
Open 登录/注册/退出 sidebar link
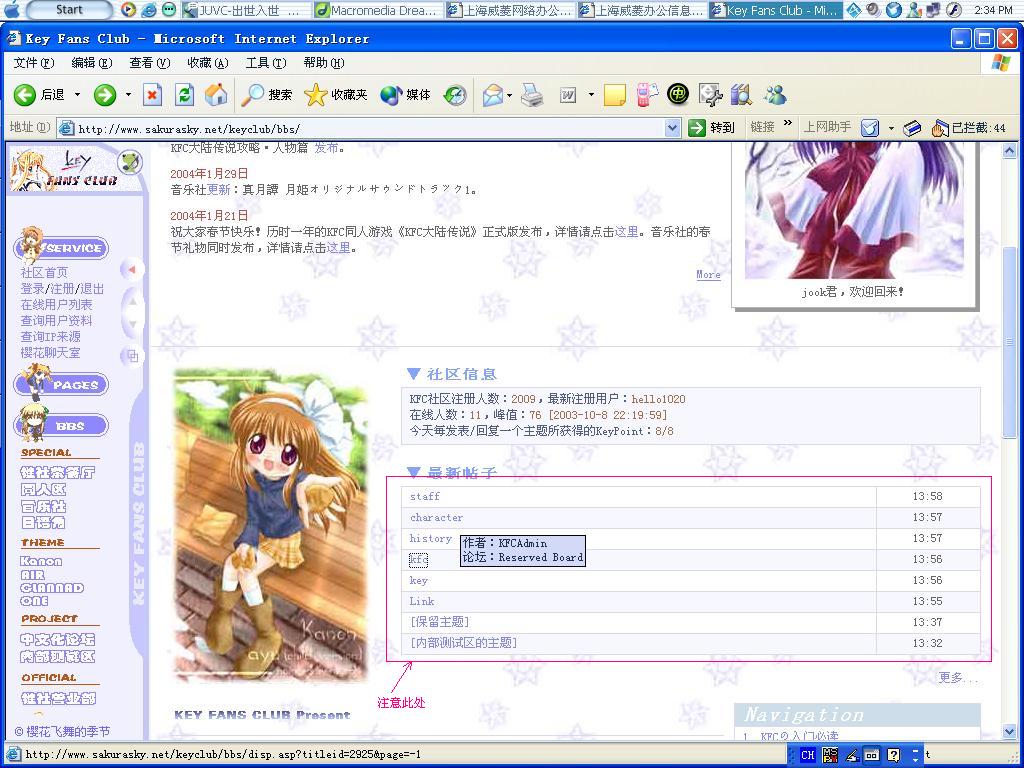[x=62, y=289]
